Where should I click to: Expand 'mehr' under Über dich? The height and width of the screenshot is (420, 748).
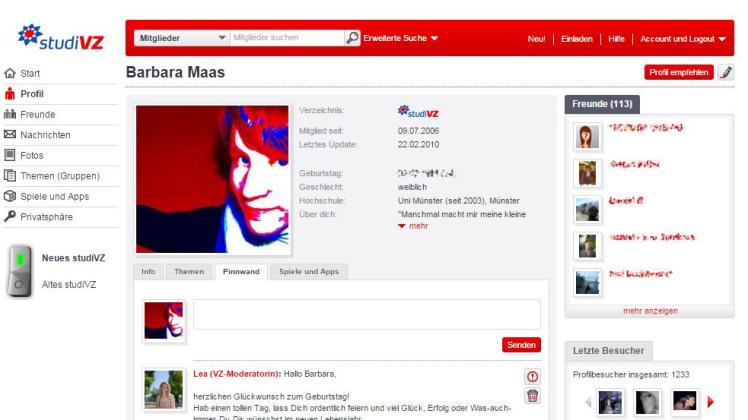[x=413, y=226]
